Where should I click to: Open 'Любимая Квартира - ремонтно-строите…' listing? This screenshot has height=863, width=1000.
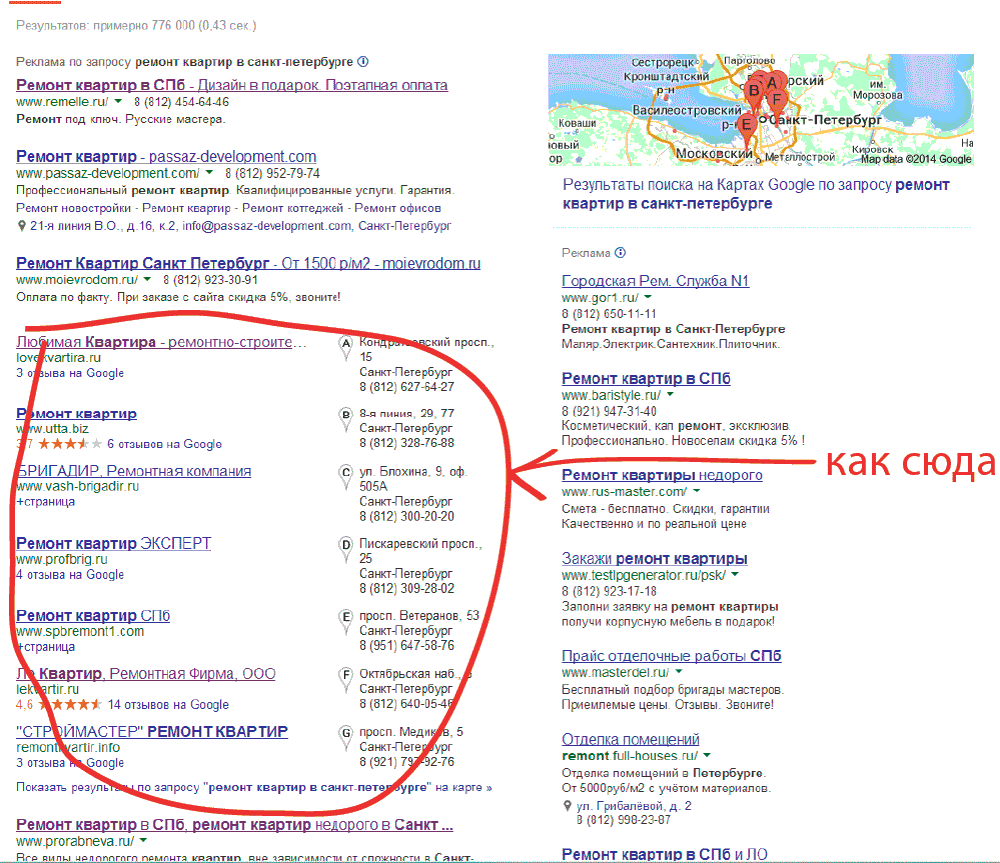pyautogui.click(x=161, y=342)
